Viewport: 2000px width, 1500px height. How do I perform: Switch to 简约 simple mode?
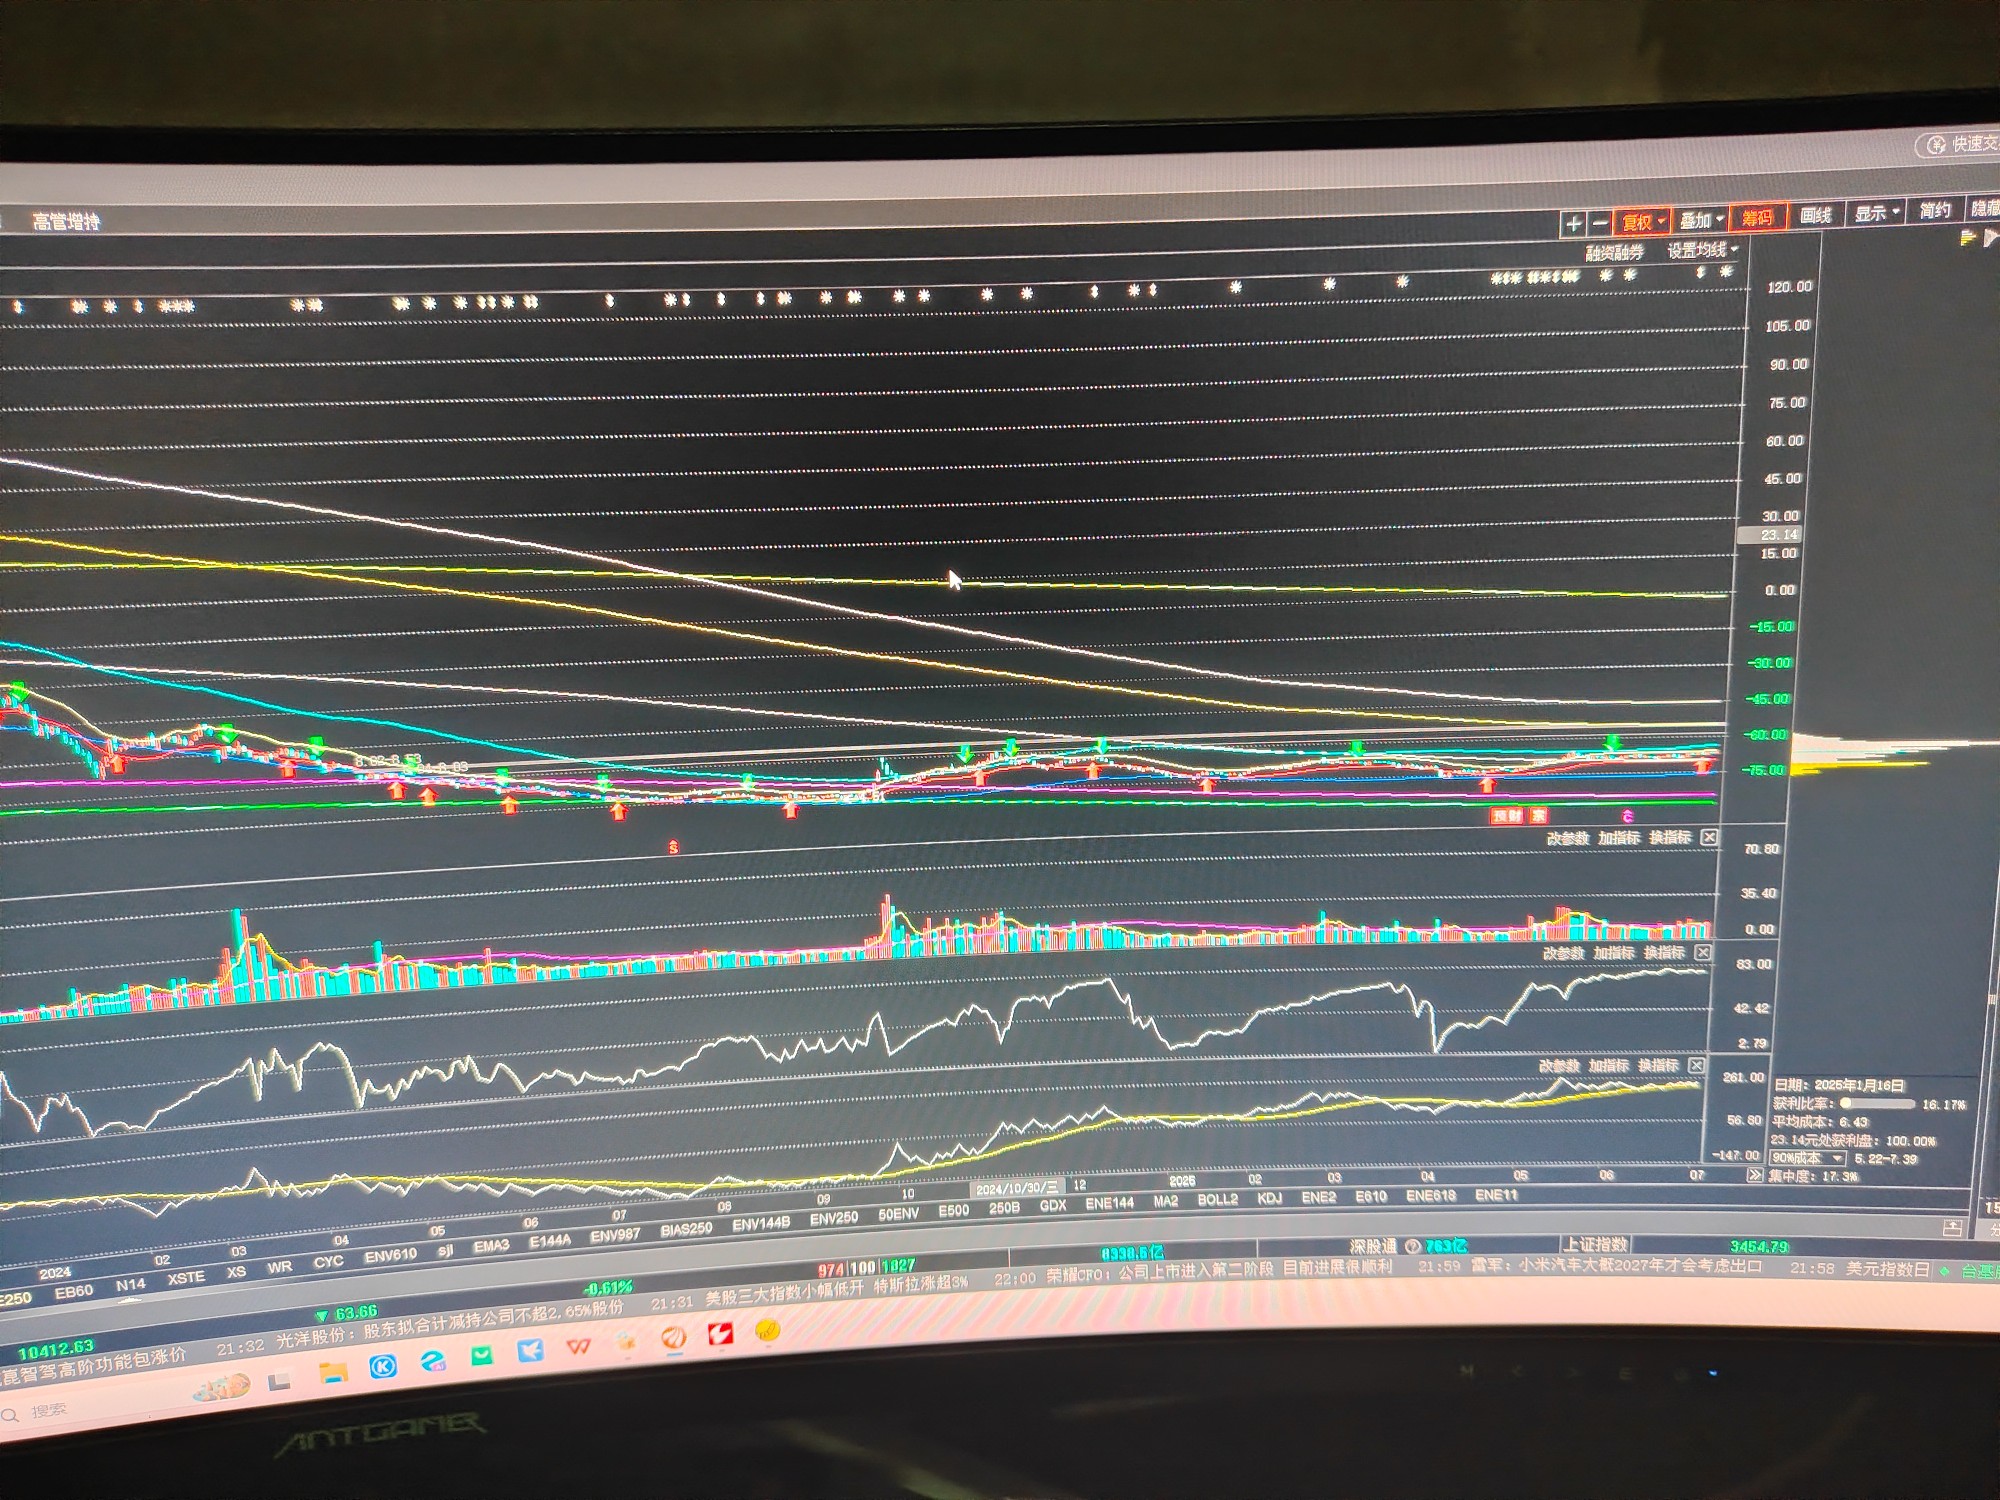point(1934,210)
